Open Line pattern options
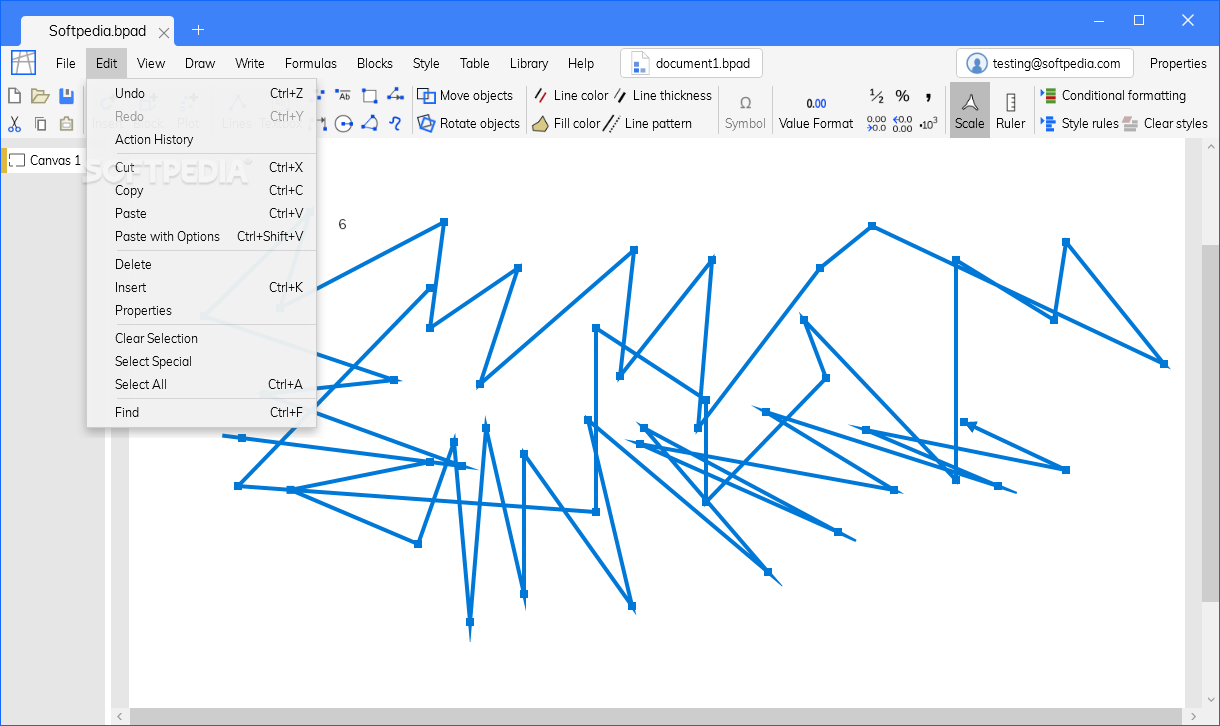Viewport: 1220px width, 726px height. (649, 124)
